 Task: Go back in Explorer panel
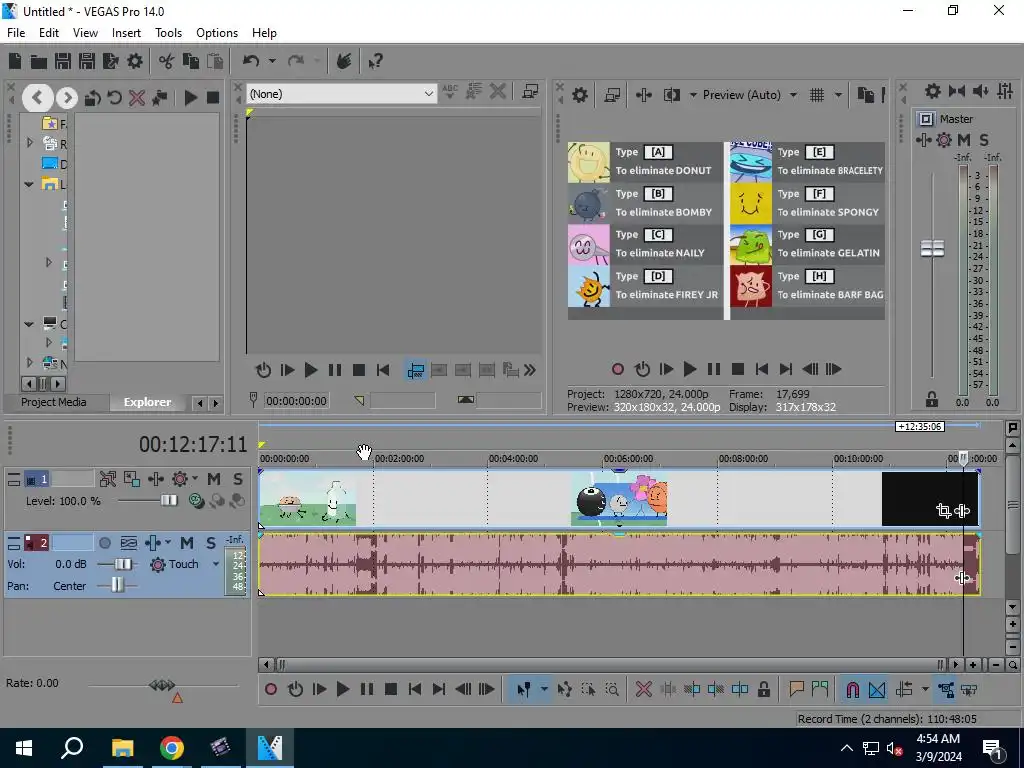point(37,98)
